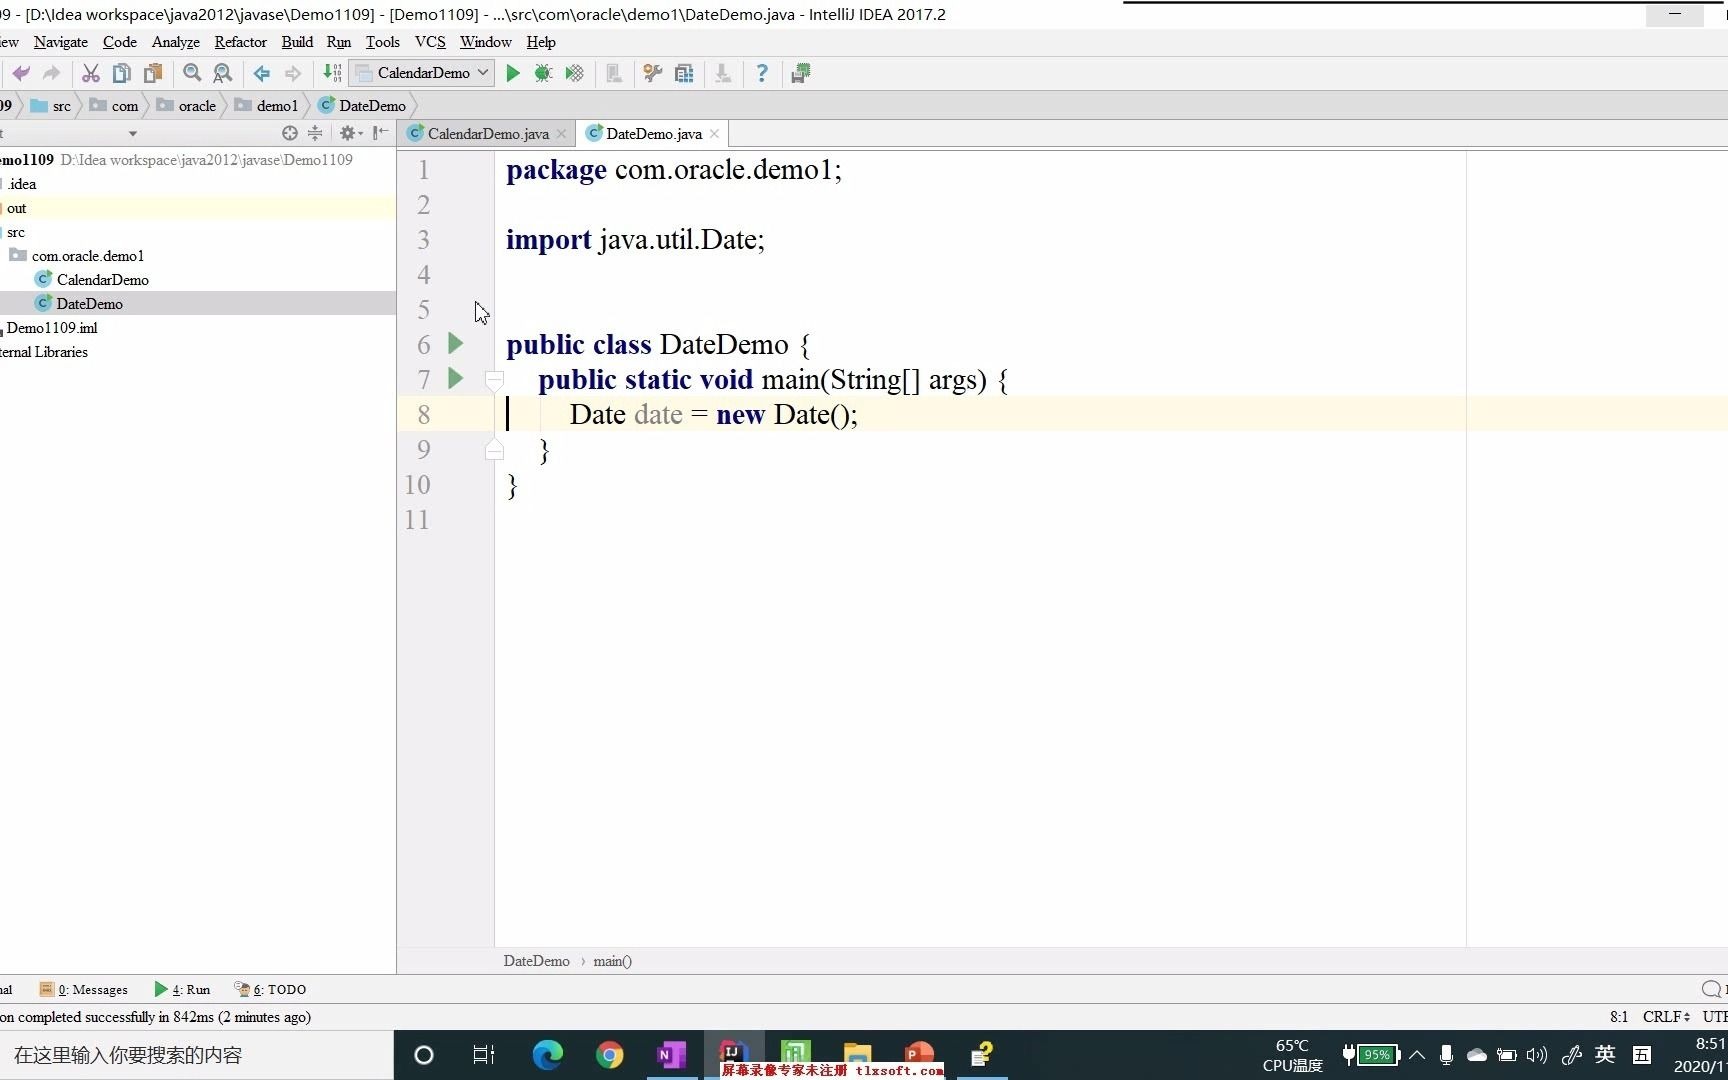Open the 0: Messages tool window
The image size is (1728, 1080).
[x=84, y=989]
